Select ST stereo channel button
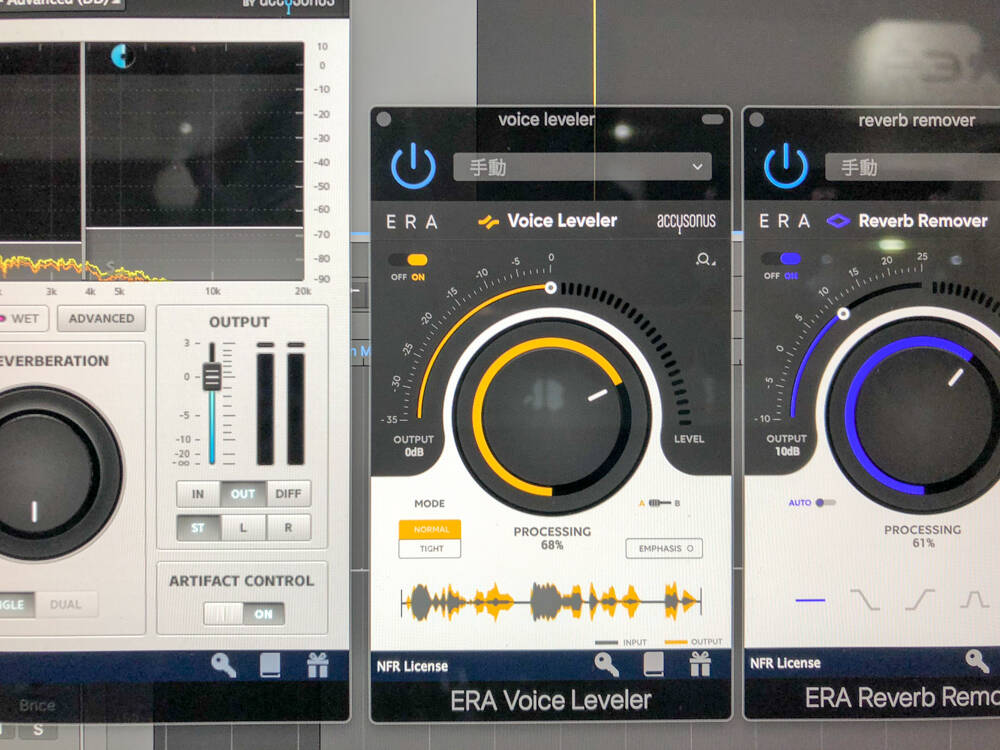 click(x=198, y=528)
